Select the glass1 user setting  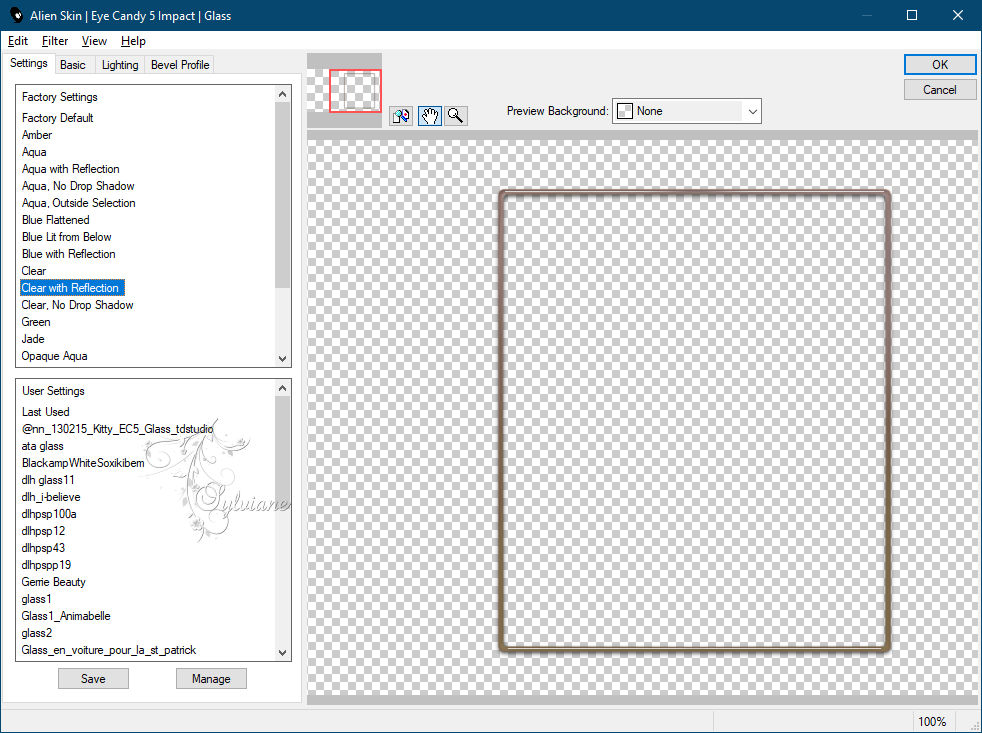pyautogui.click(x=36, y=599)
